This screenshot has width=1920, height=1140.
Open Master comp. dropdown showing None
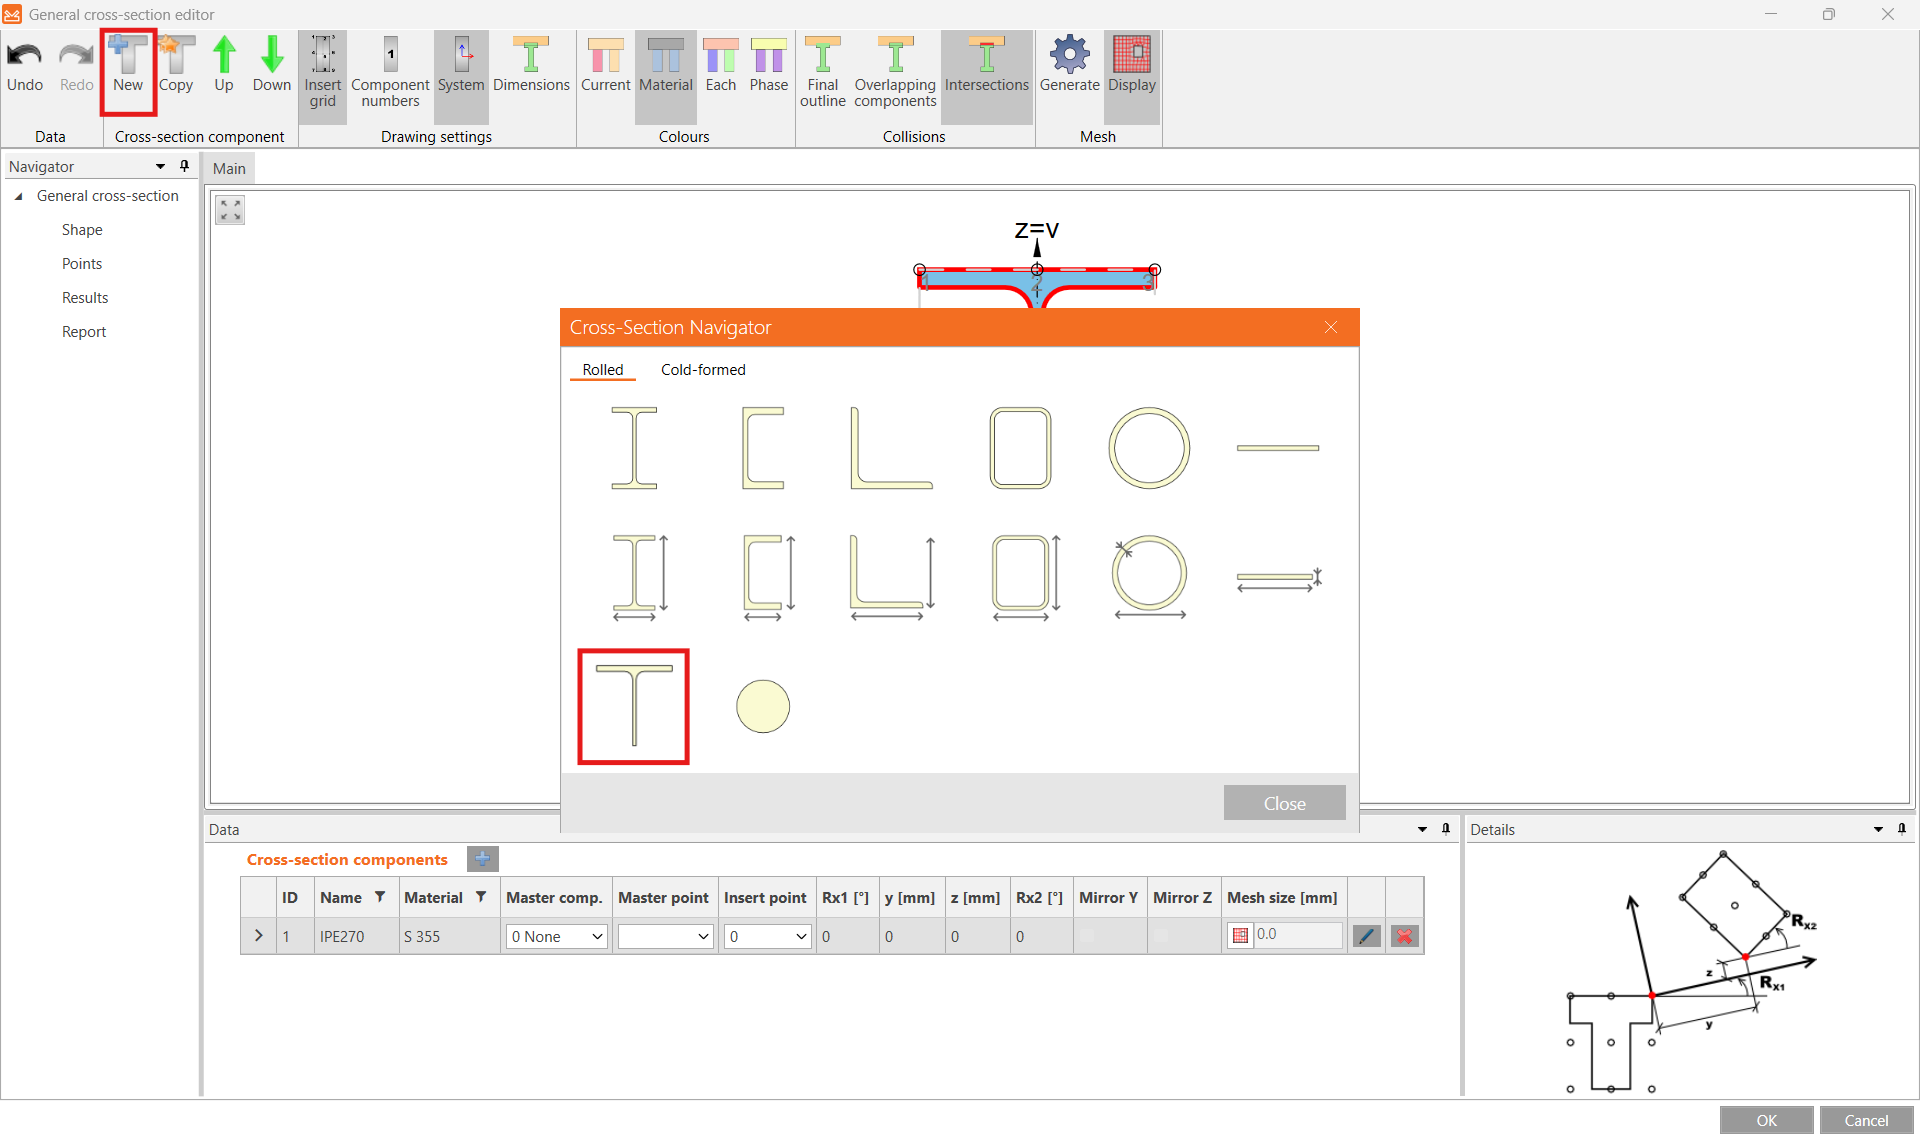557,936
